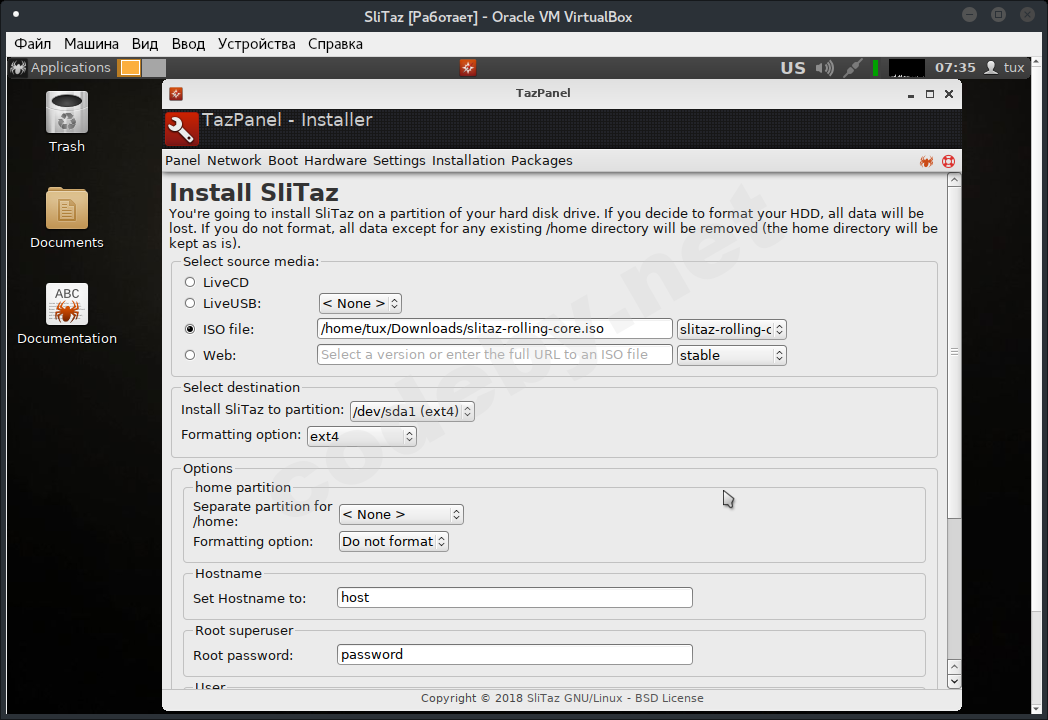Select the LiveCD source radio button

click(x=190, y=282)
